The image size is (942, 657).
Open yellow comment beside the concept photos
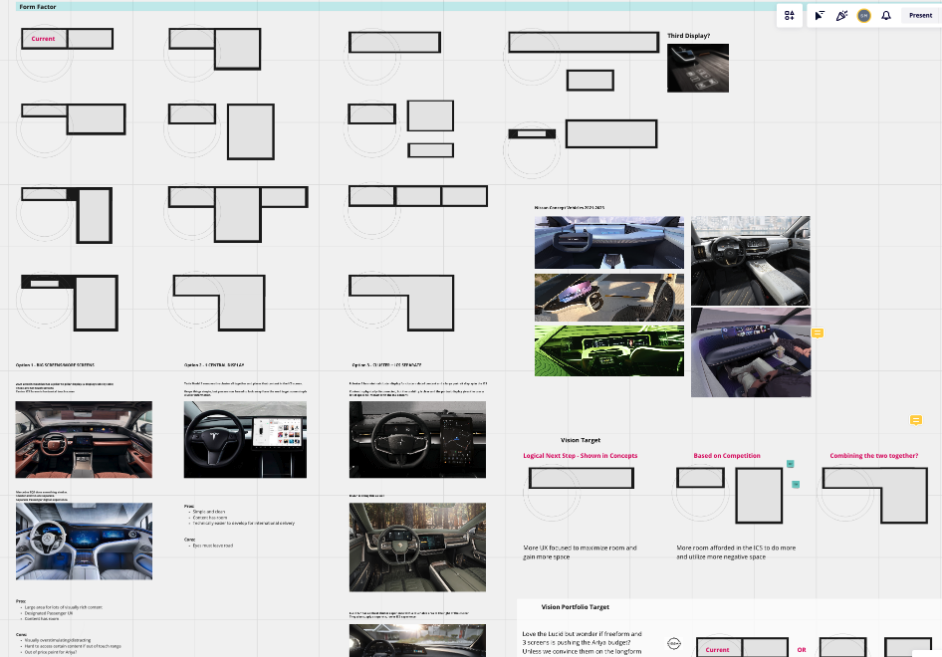click(x=817, y=333)
